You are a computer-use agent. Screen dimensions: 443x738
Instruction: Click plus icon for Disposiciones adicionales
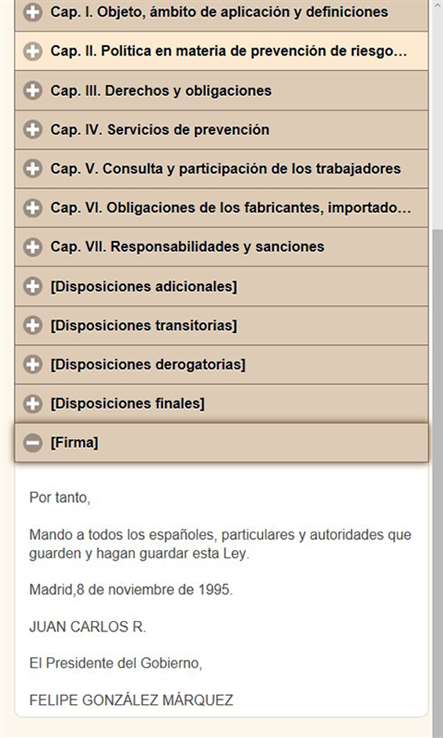(32, 286)
